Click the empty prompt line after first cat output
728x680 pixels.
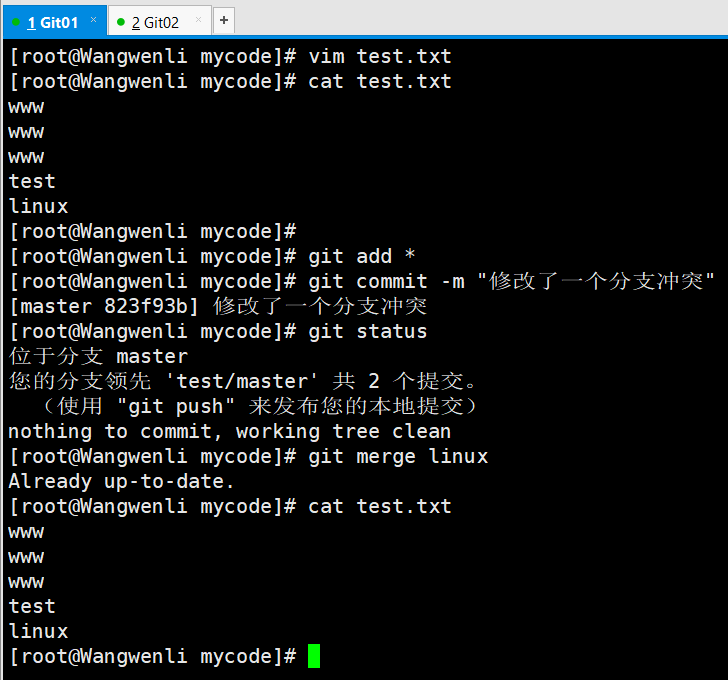pyautogui.click(x=153, y=231)
